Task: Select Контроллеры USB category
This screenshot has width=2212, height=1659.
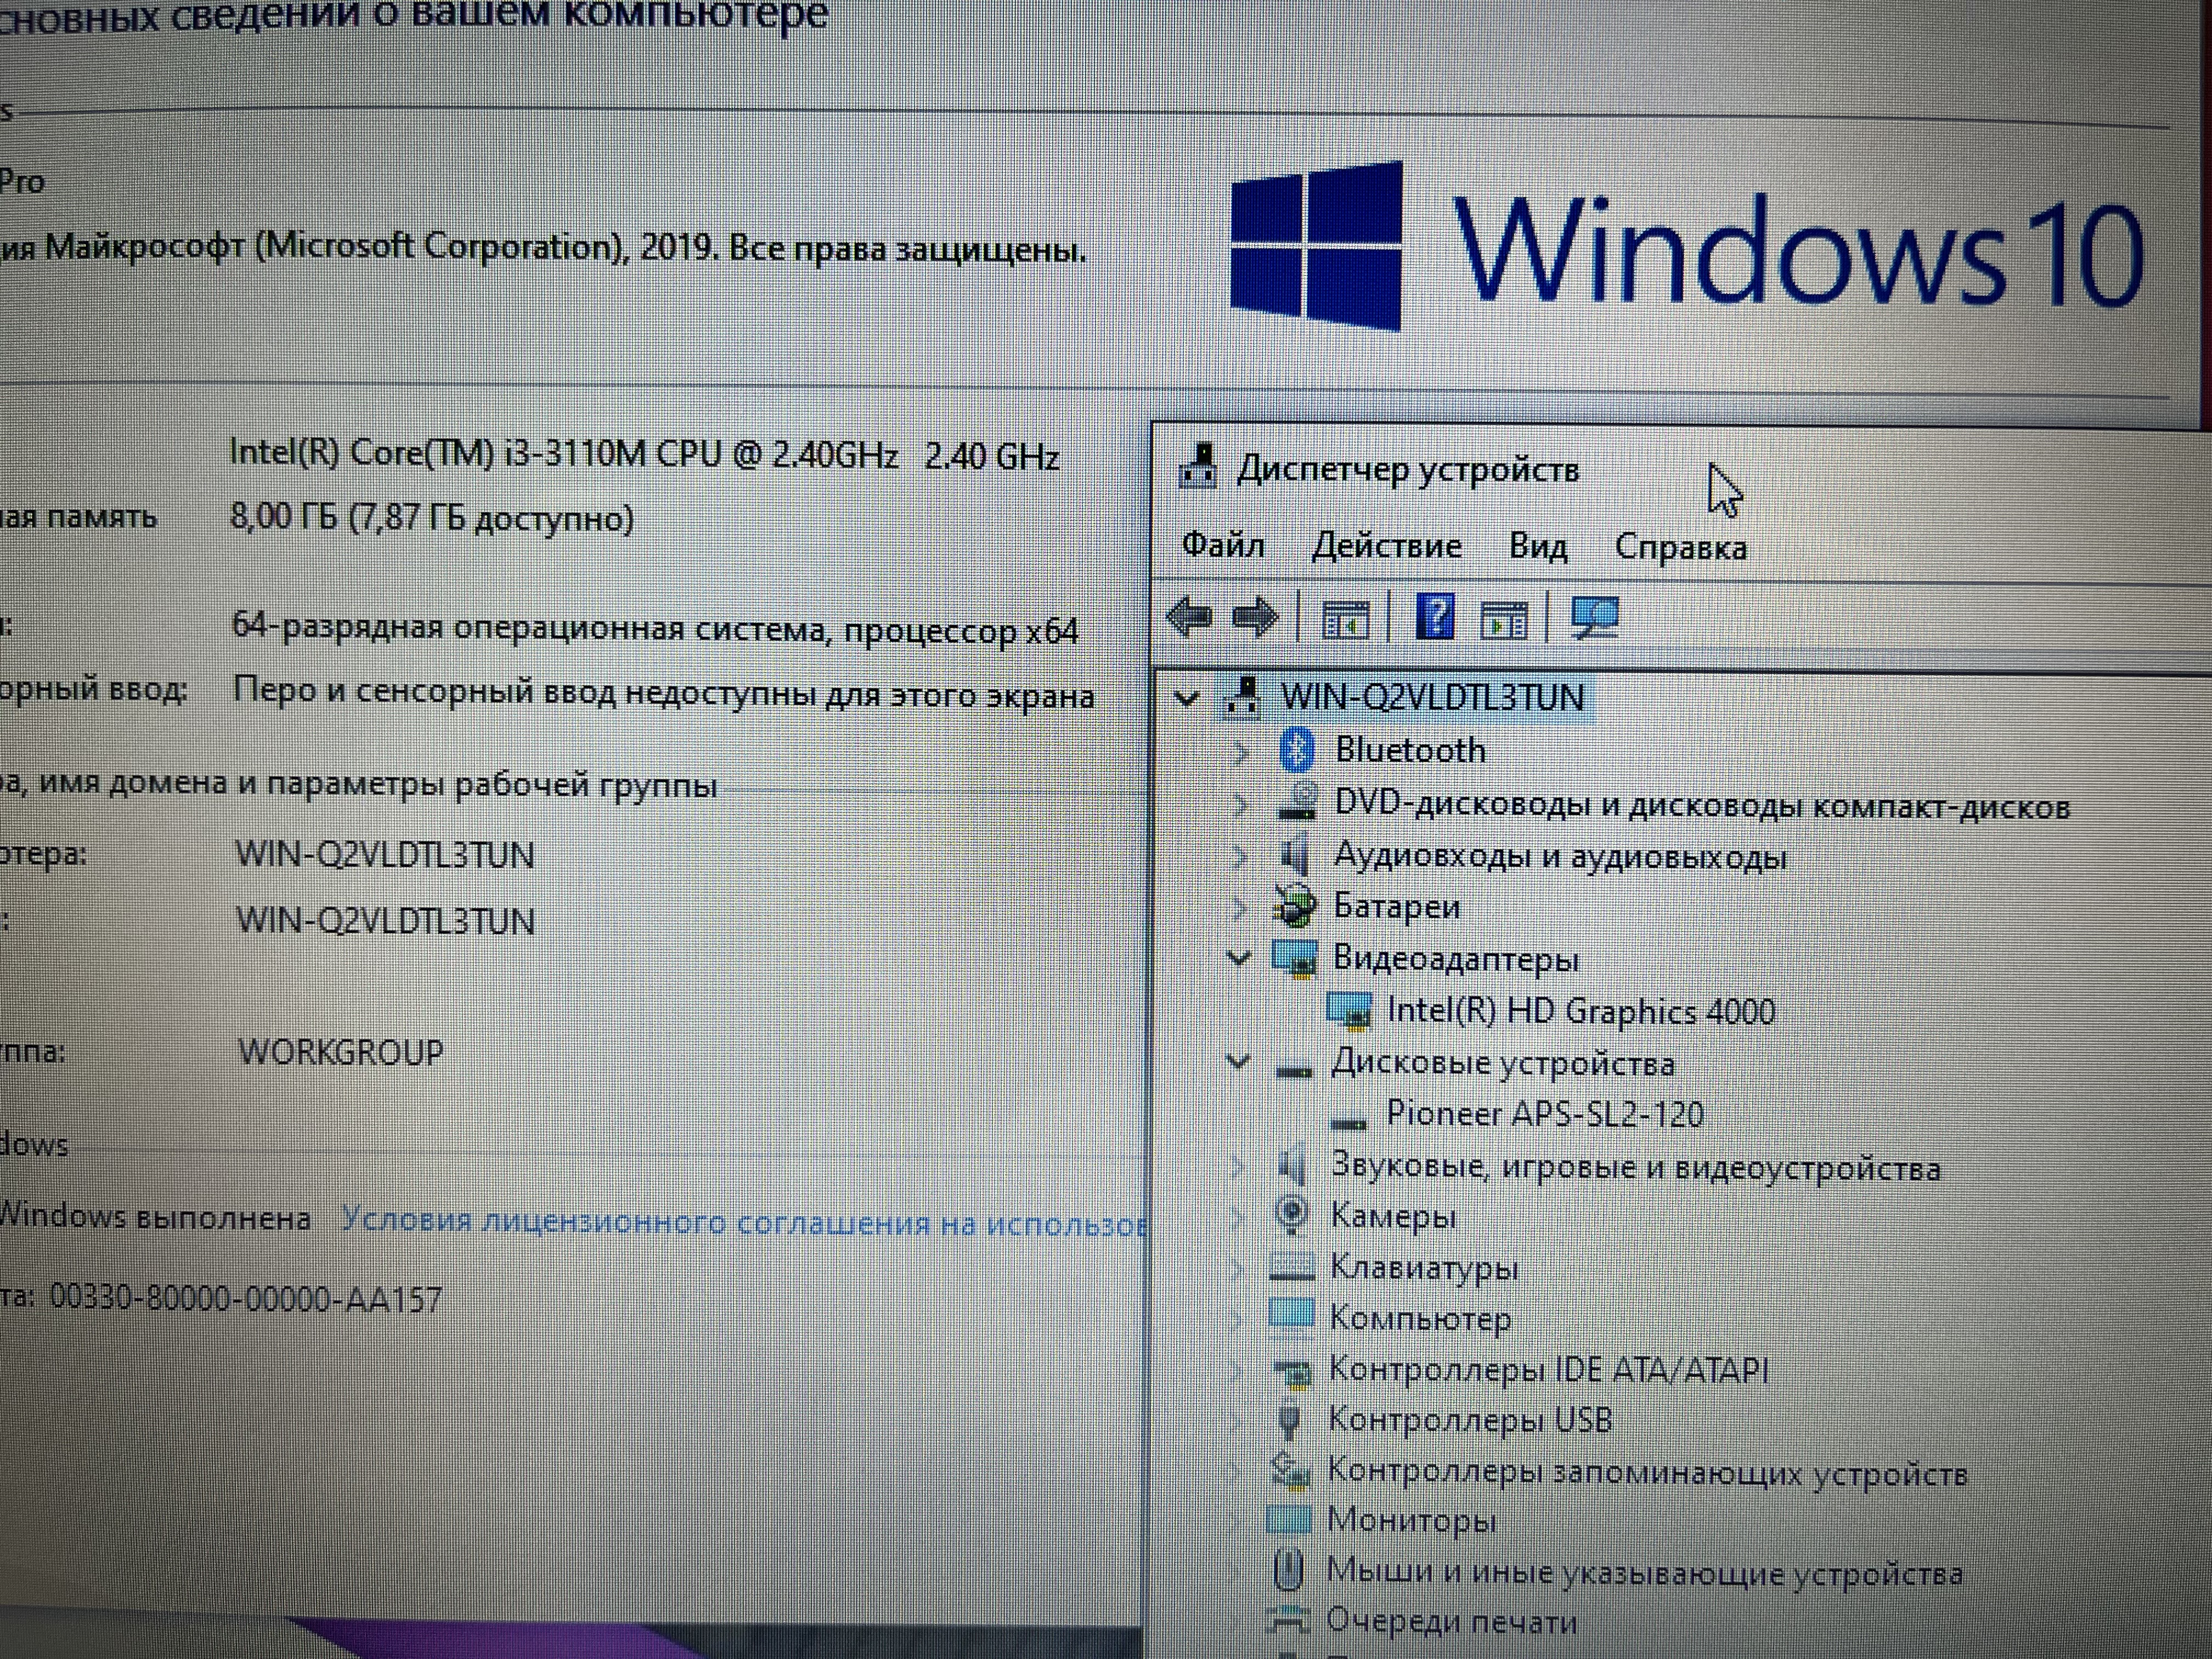Action: [1469, 1420]
